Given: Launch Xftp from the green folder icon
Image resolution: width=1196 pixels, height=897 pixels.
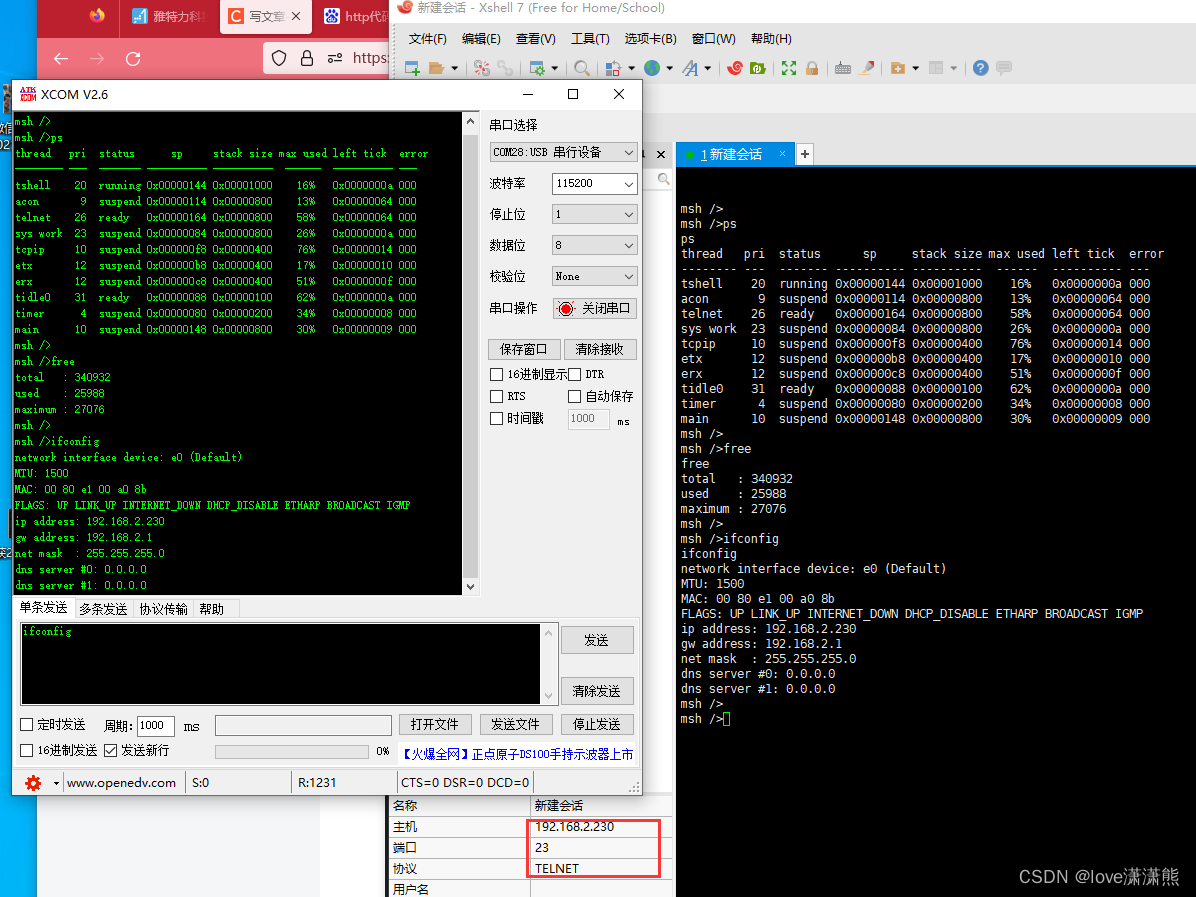Looking at the screenshot, I should (757, 69).
